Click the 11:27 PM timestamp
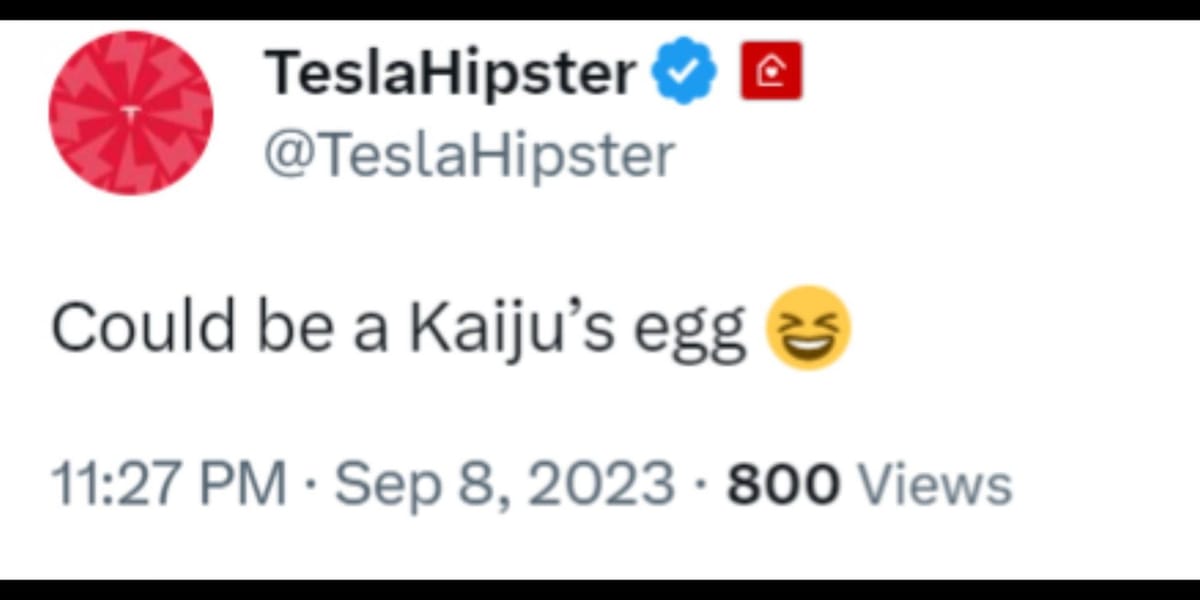Viewport: 1200px width, 600px height. (169, 485)
